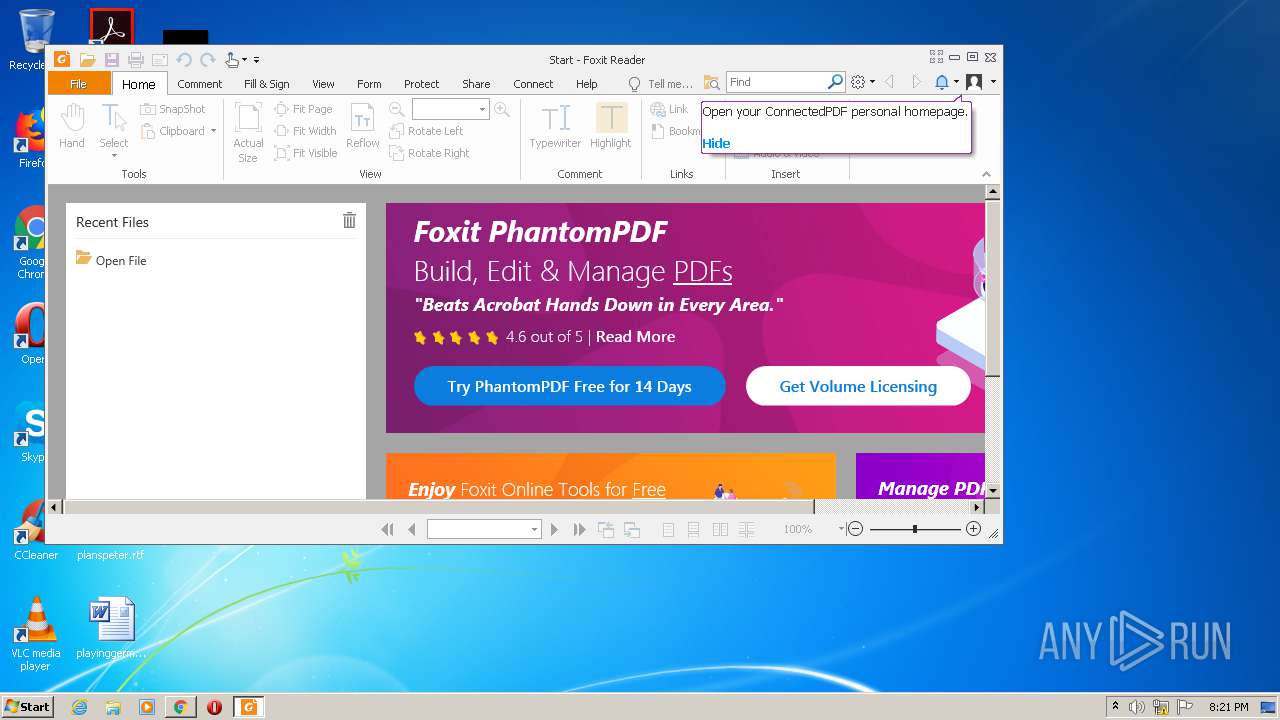Apply Fit Width view

click(306, 131)
